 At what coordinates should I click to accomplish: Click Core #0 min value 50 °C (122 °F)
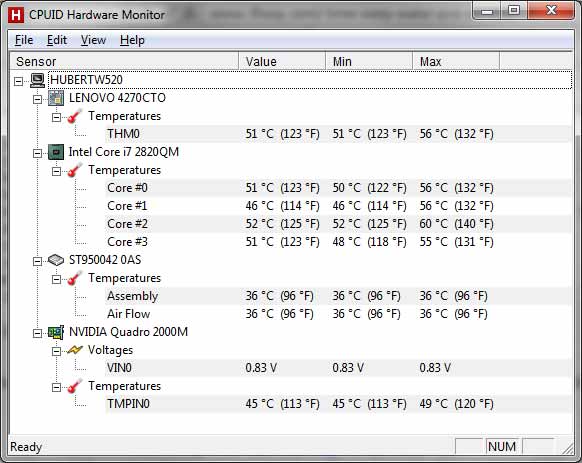click(369, 188)
